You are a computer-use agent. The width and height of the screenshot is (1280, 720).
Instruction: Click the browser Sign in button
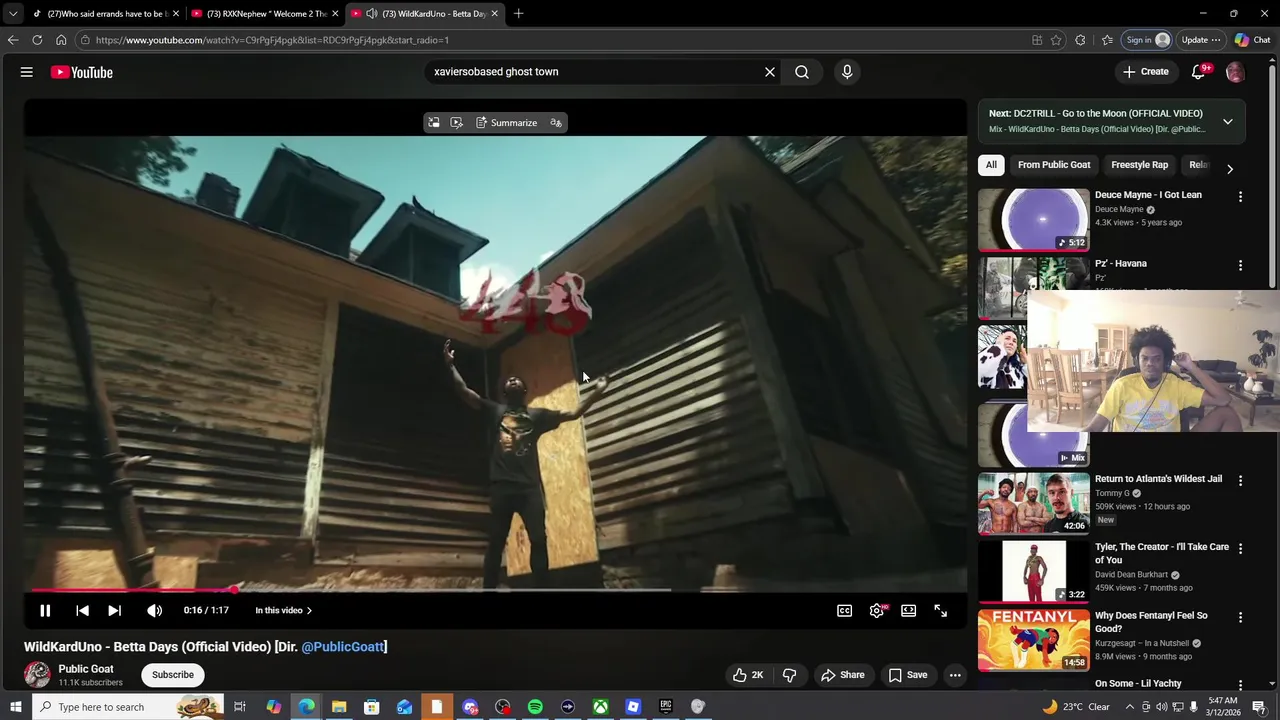[1148, 40]
